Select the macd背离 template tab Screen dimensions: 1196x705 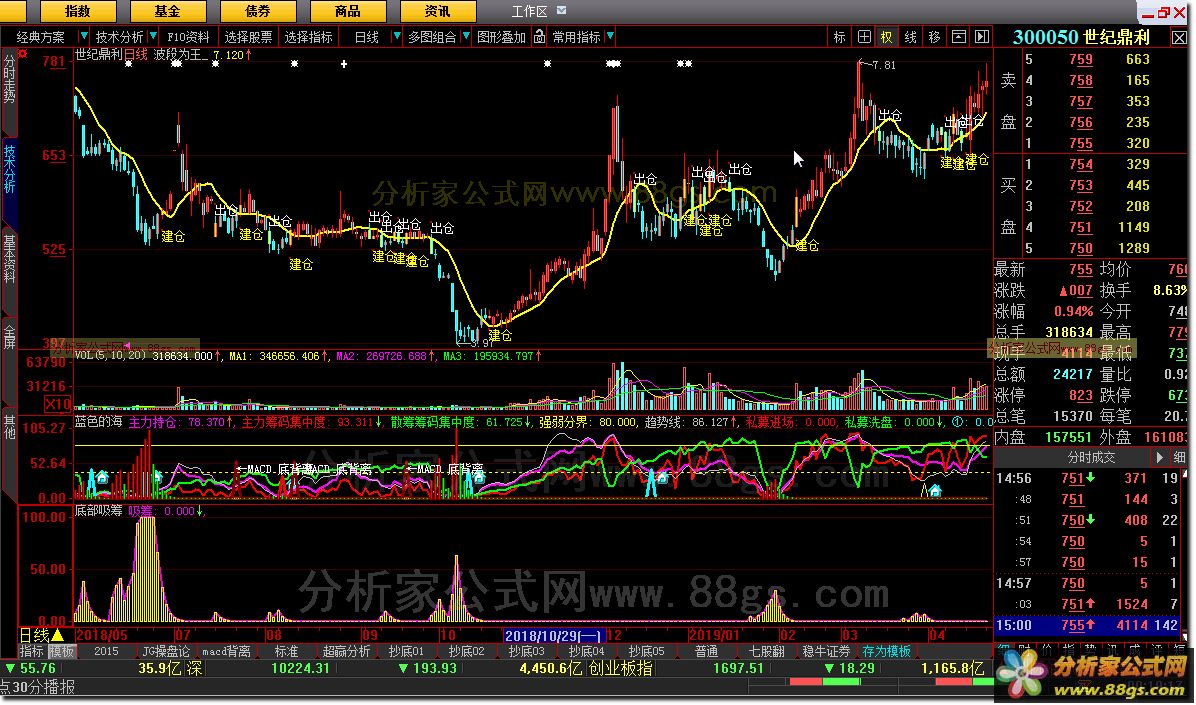point(227,652)
